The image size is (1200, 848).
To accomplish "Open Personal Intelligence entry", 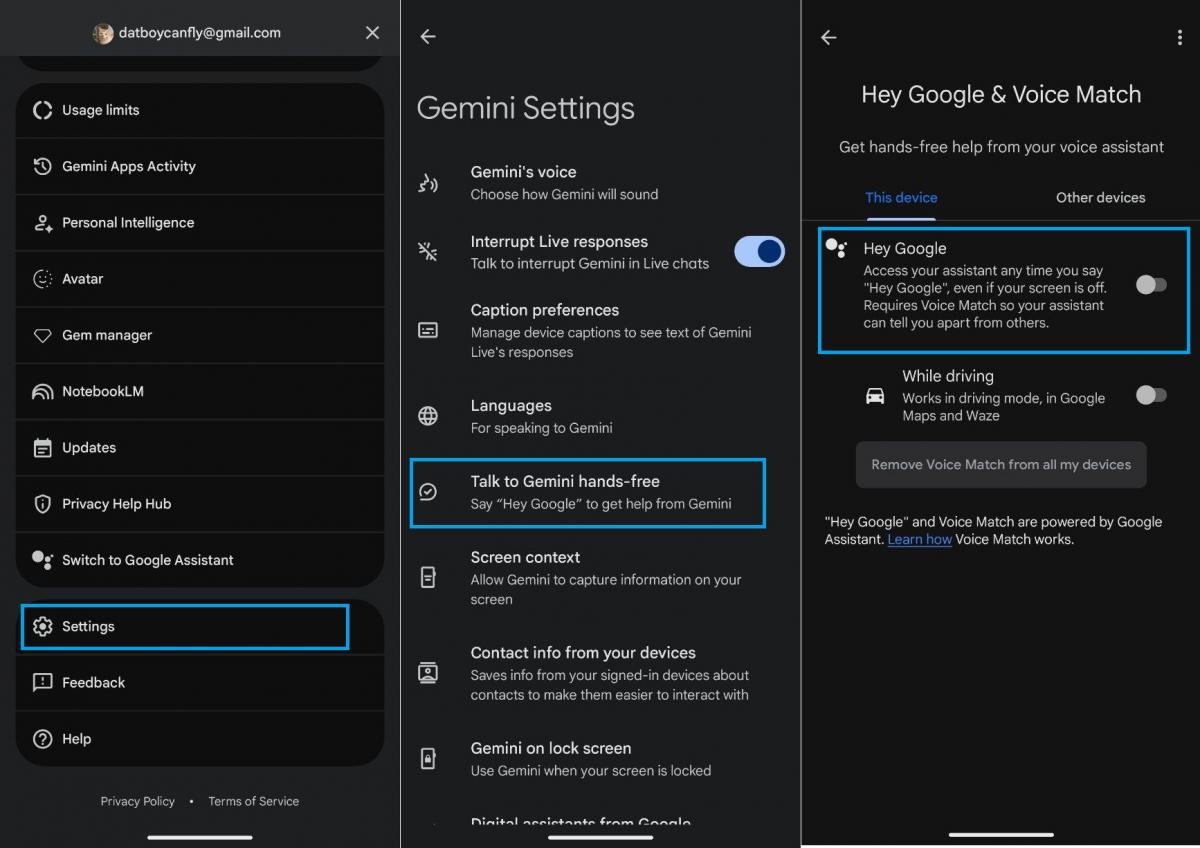I will click(200, 223).
